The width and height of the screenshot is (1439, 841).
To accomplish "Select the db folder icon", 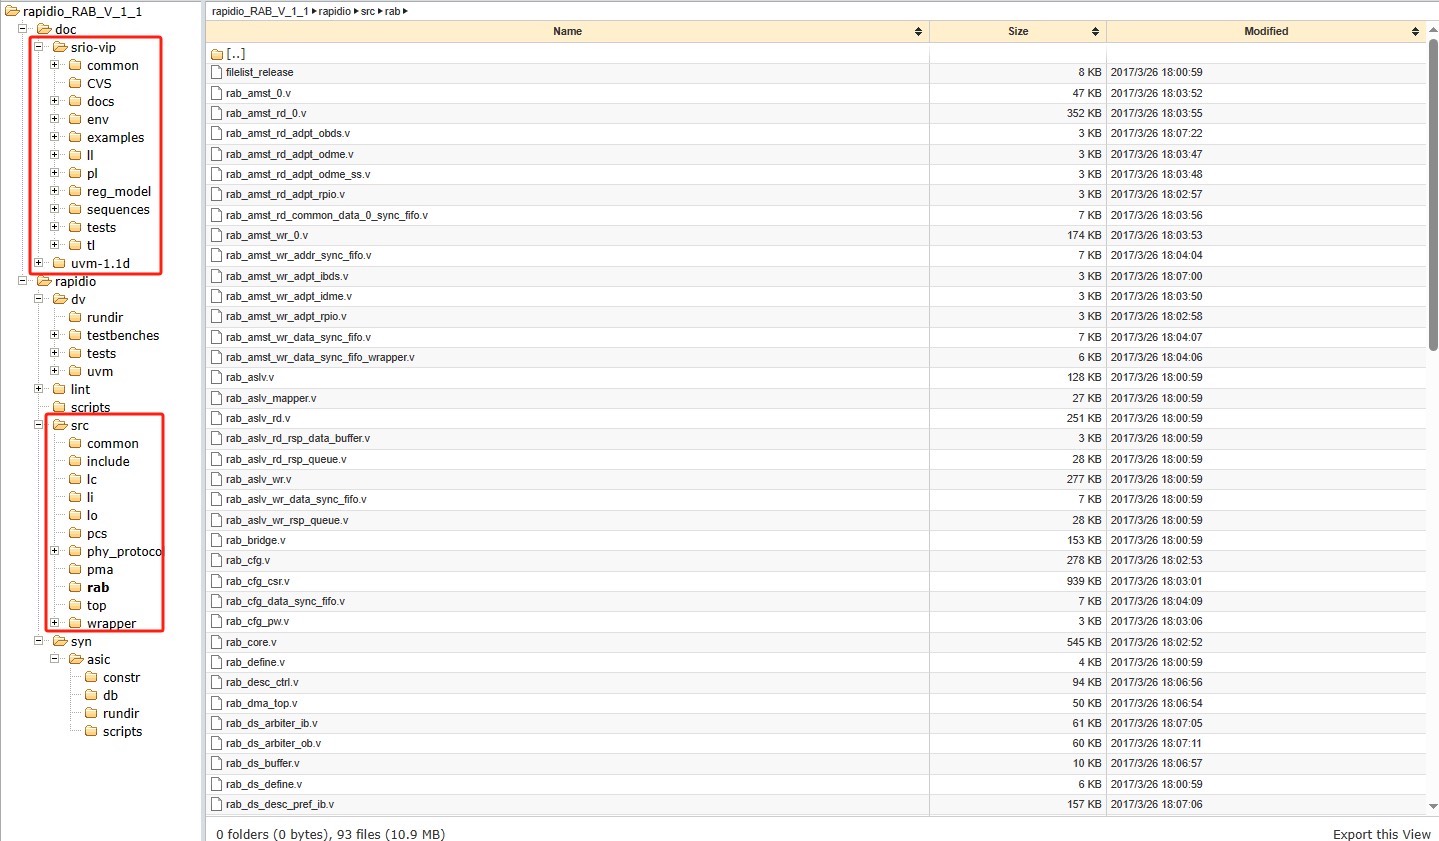I will pos(91,695).
